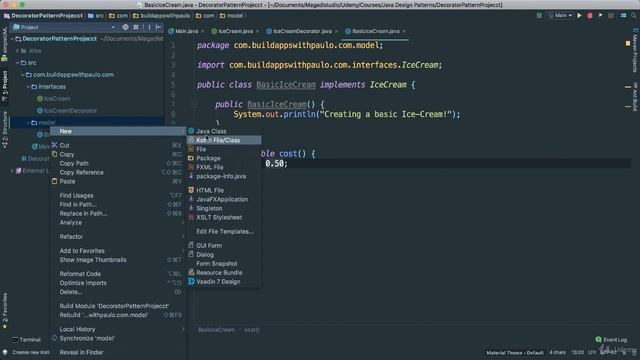This screenshot has width=640, height=360.
Task: Select Cut in the context menu
Action: click(118, 145)
